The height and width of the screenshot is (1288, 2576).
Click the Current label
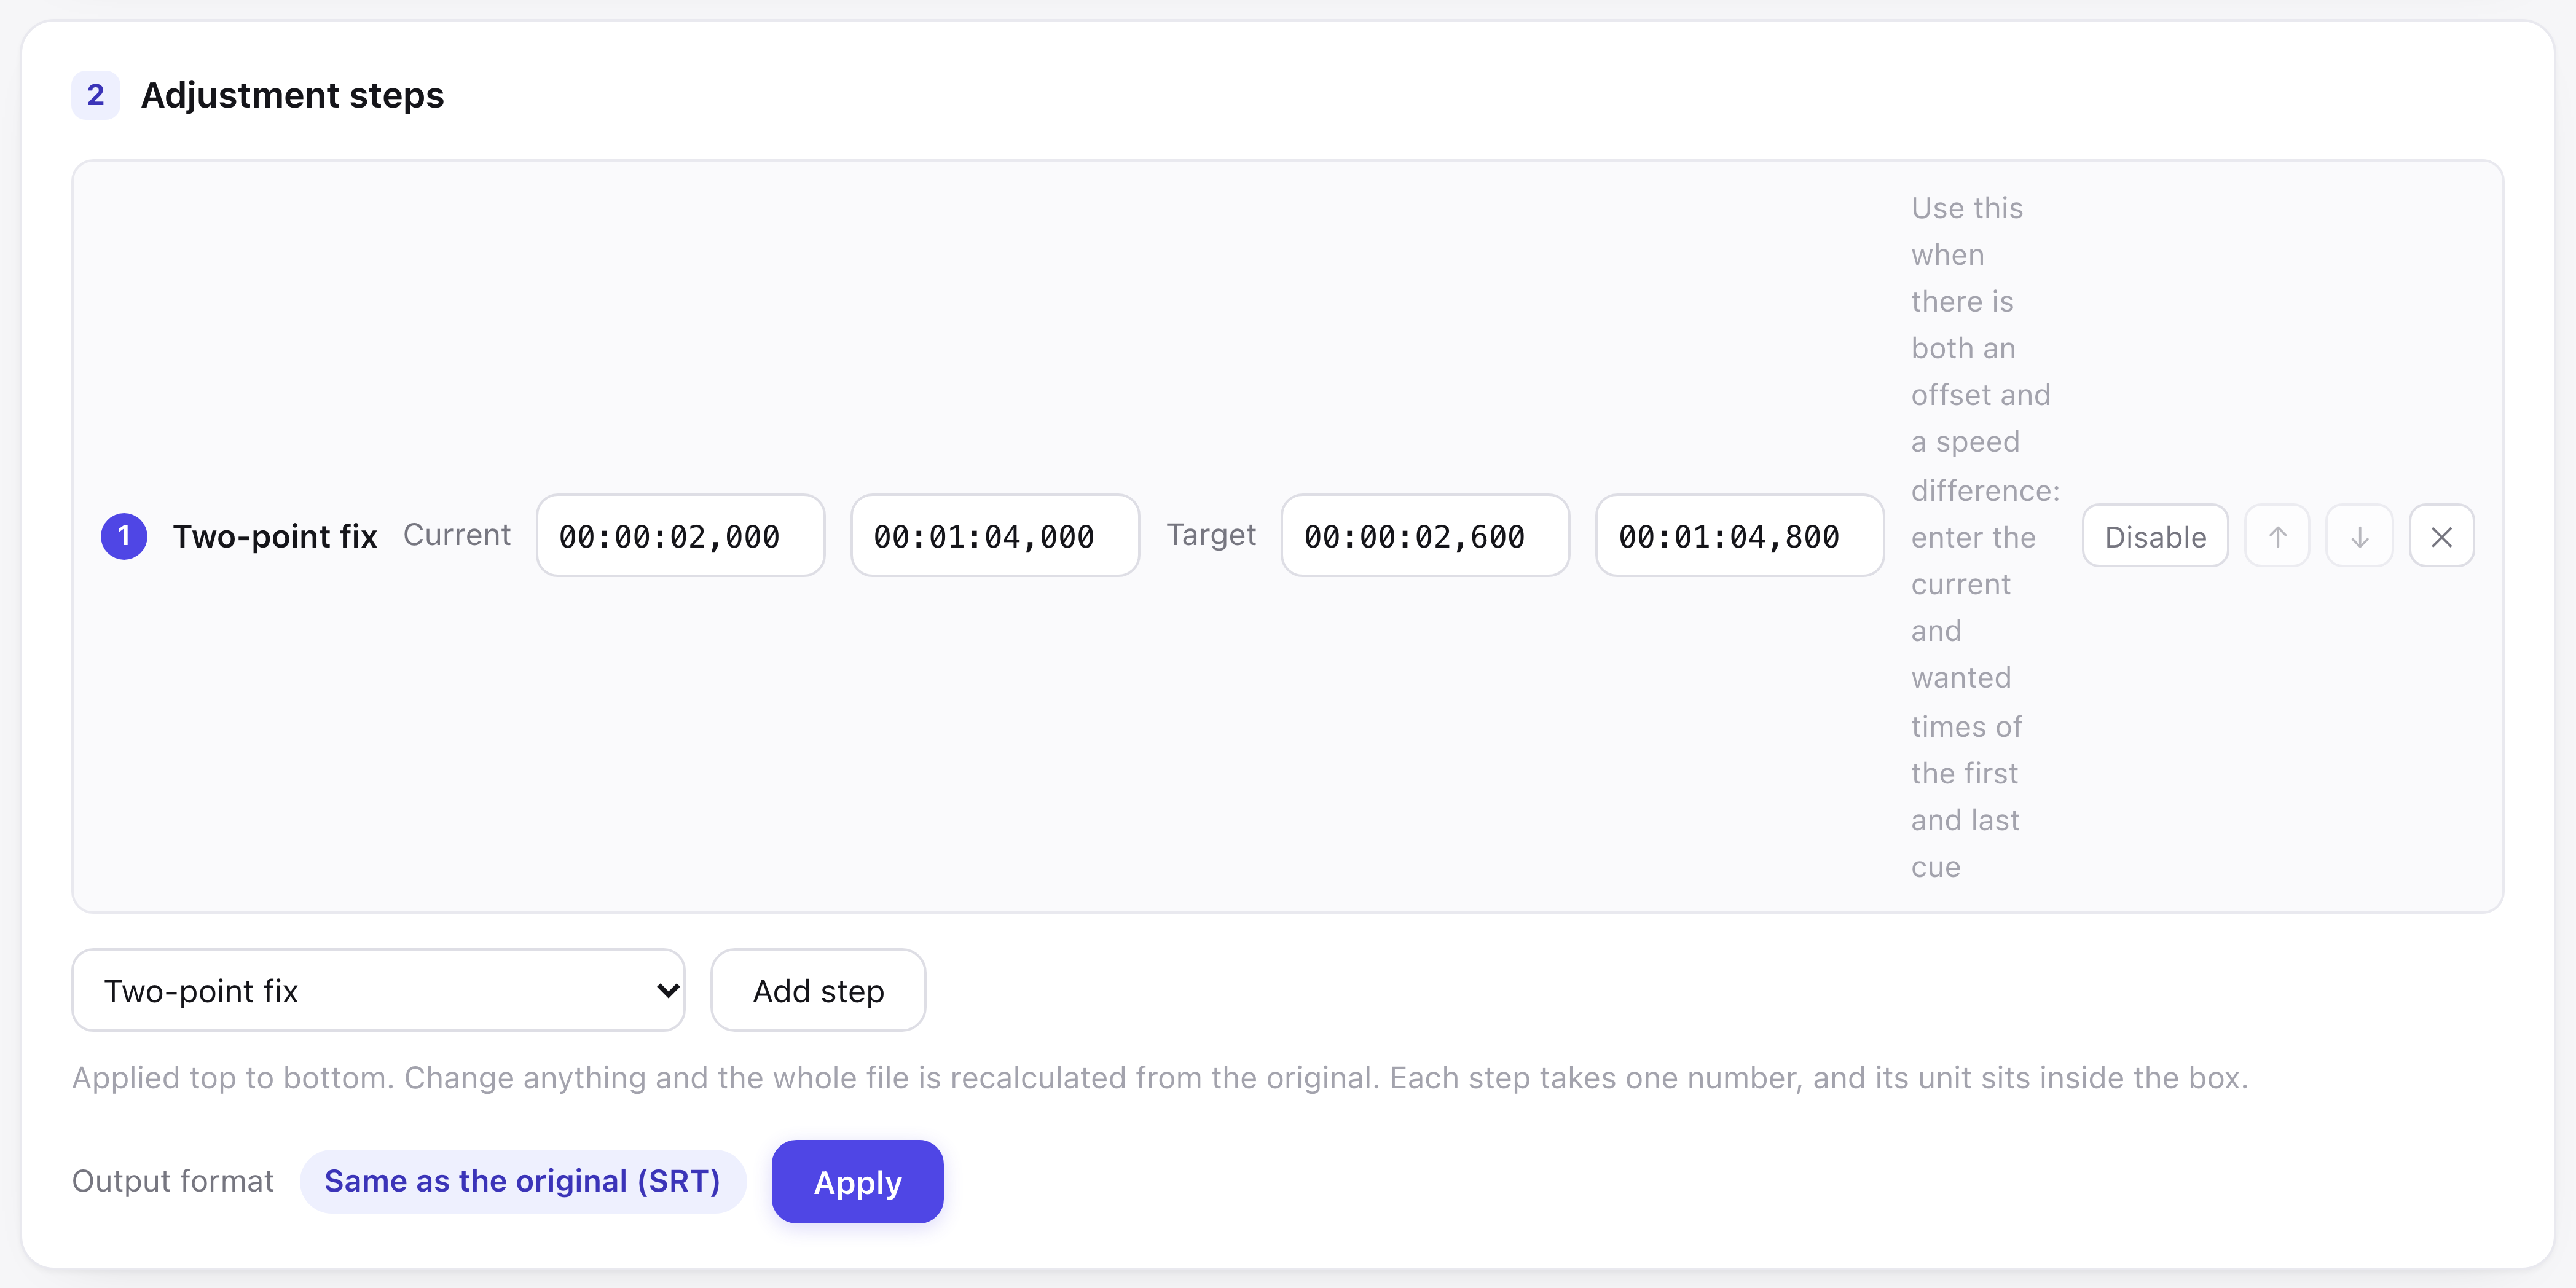coord(457,535)
